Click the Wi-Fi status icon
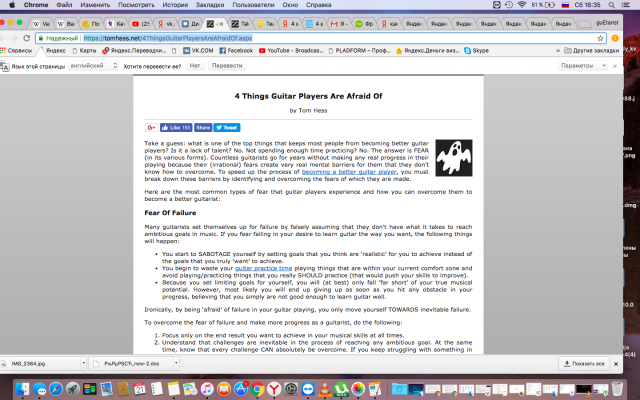The image size is (640, 400). pos(522,5)
